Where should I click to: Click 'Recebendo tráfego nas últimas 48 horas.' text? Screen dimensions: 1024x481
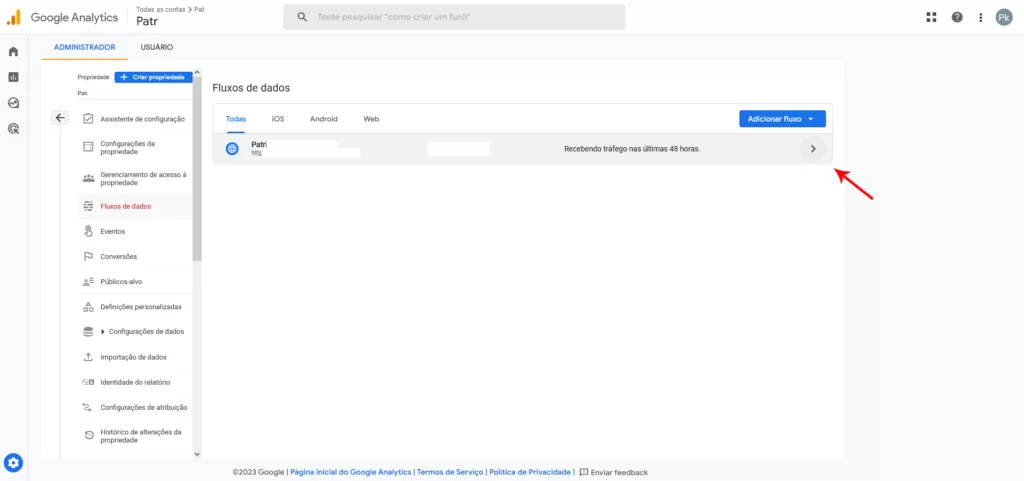(632, 149)
